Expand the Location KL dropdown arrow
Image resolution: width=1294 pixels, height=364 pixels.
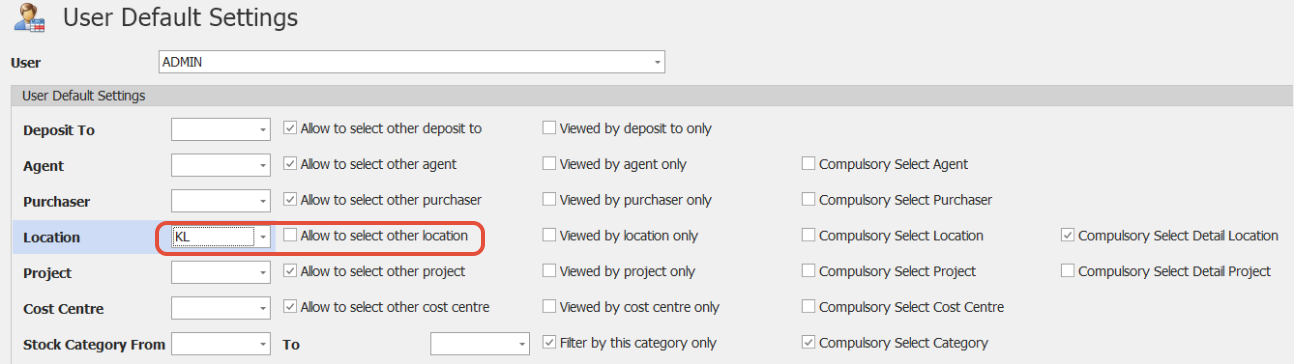pos(263,237)
